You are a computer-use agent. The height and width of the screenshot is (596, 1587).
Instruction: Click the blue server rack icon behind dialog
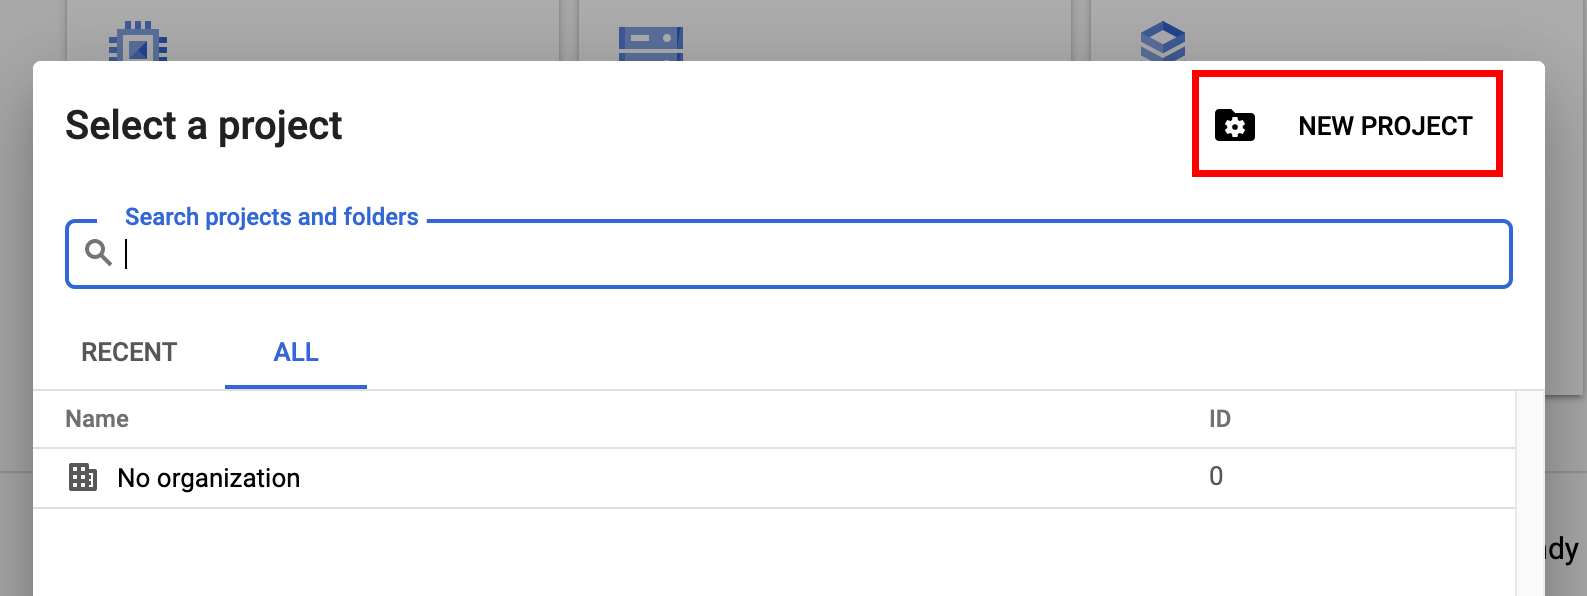pos(650,43)
